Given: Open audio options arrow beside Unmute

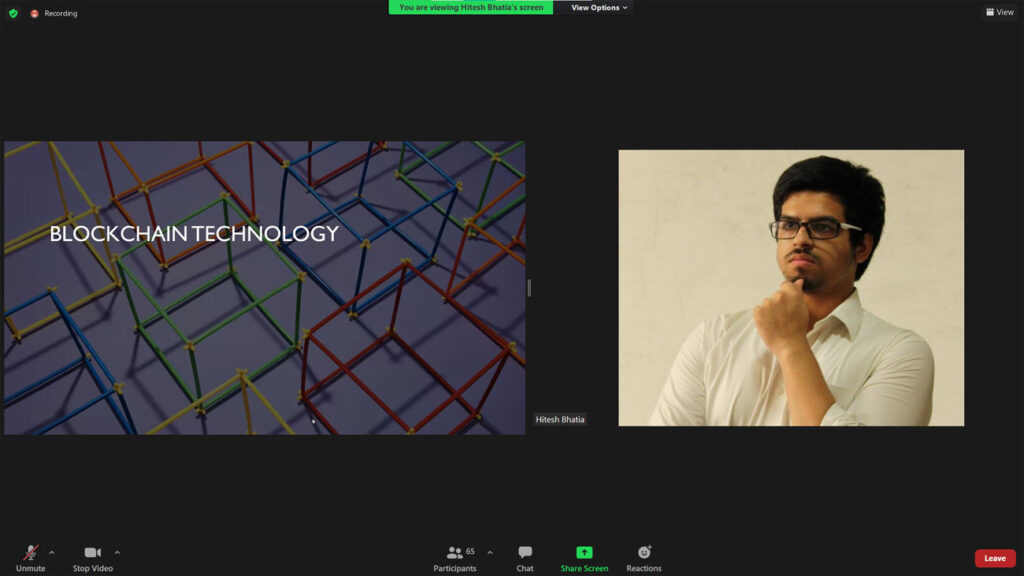Looking at the screenshot, I should (x=52, y=552).
